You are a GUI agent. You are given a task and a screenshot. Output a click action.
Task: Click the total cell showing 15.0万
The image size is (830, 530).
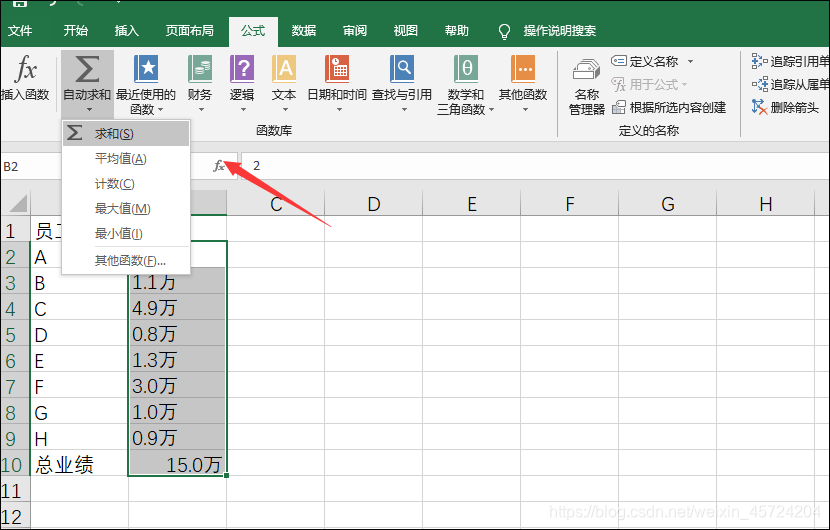click(177, 464)
